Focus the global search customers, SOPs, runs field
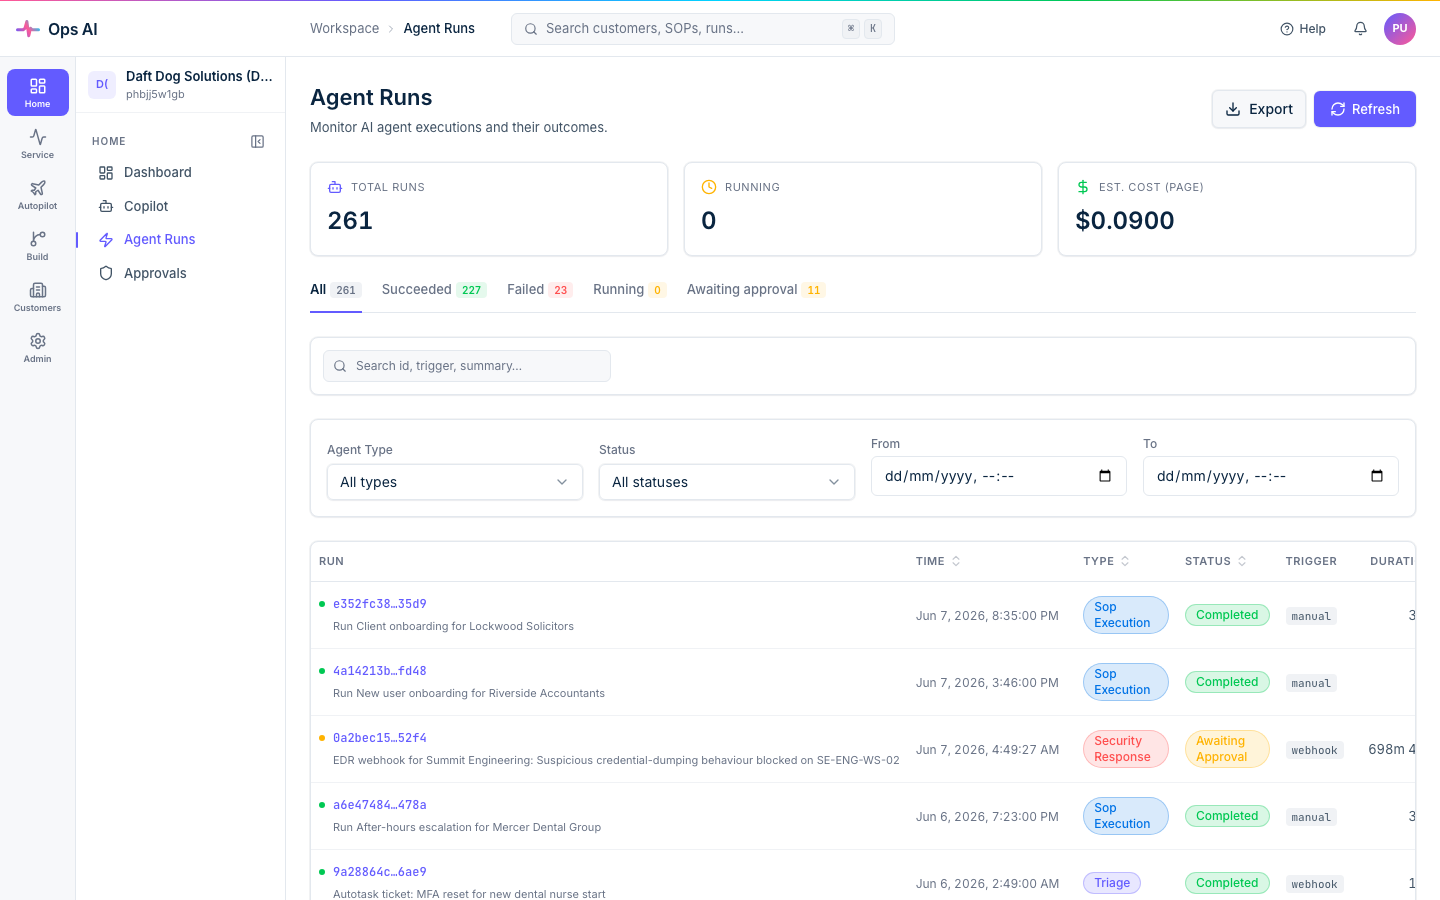 703,29
